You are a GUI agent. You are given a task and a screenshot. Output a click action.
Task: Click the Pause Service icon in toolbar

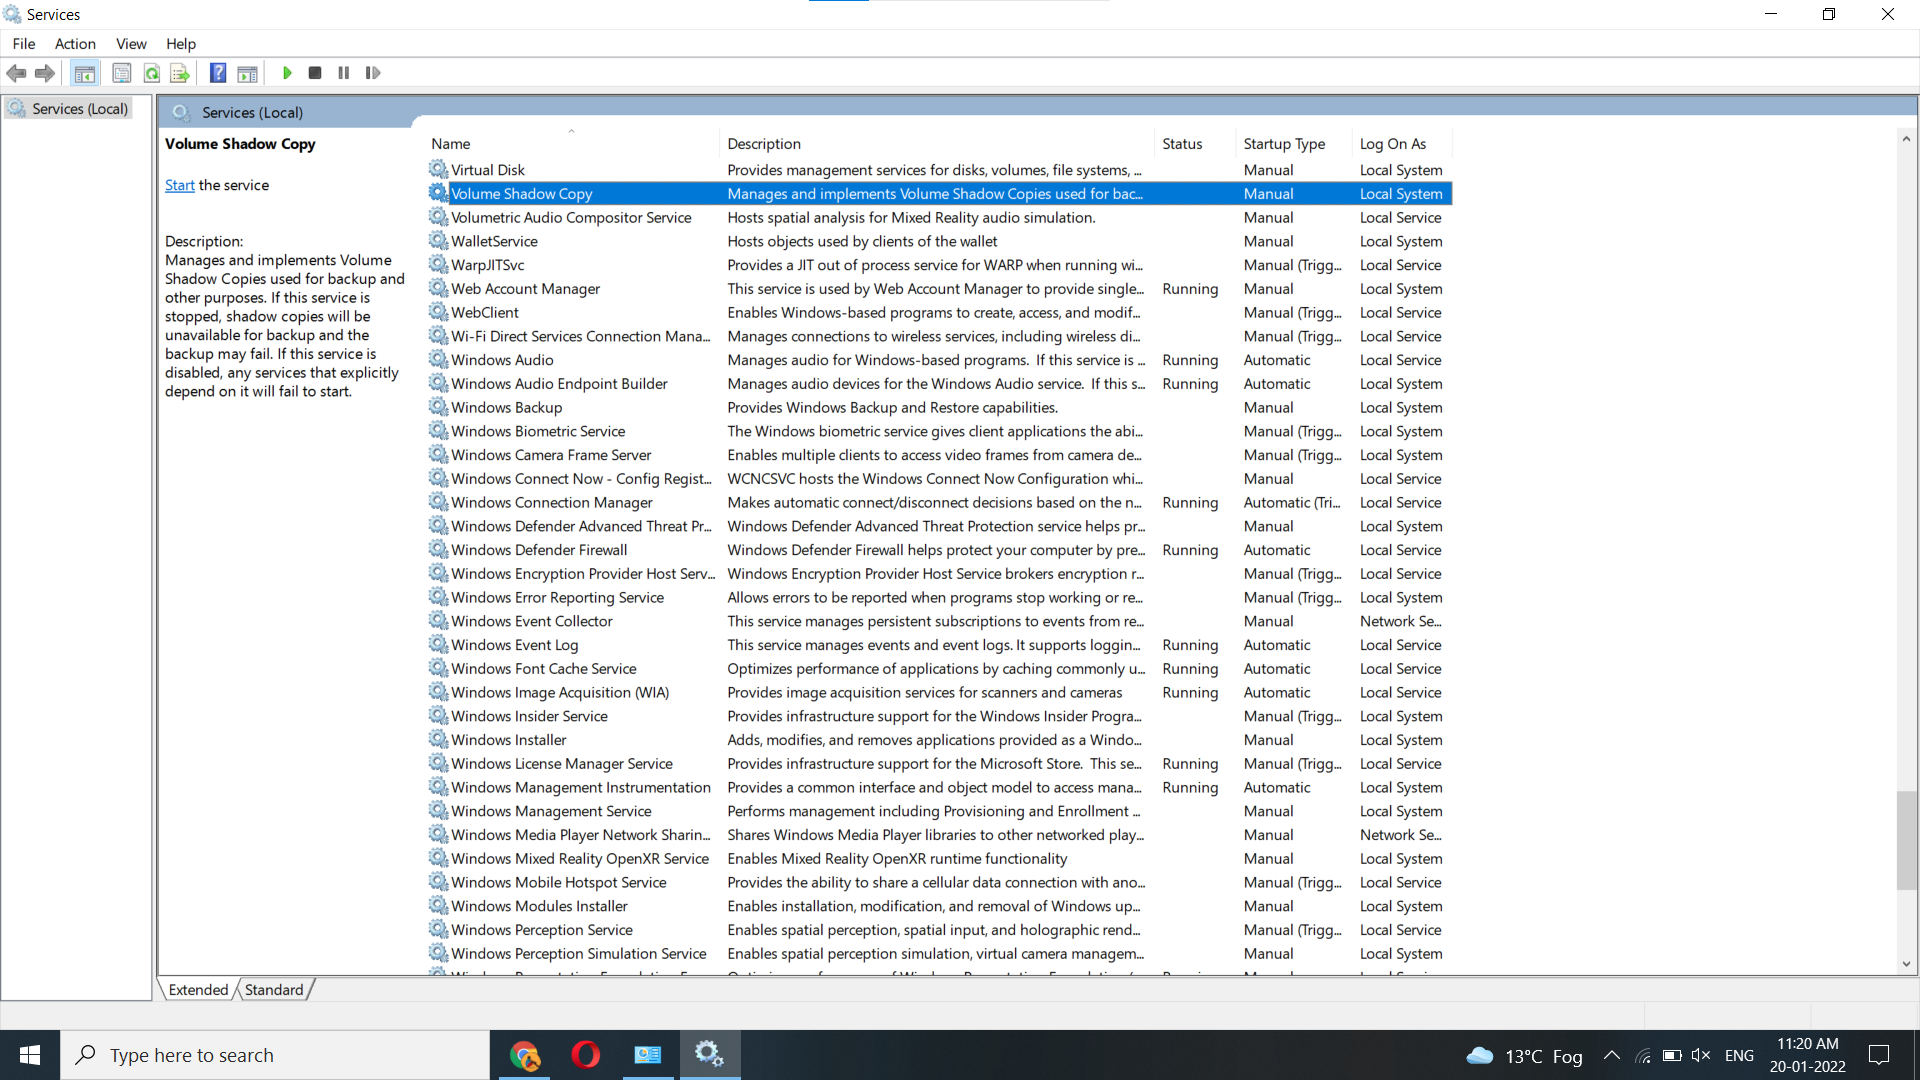pyautogui.click(x=344, y=73)
